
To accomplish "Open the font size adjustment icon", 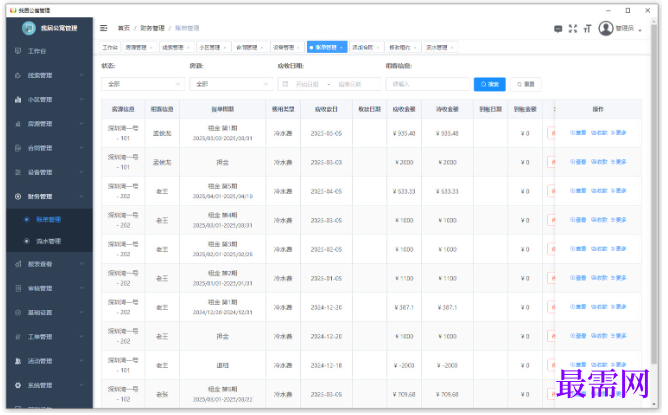I will [x=587, y=29].
